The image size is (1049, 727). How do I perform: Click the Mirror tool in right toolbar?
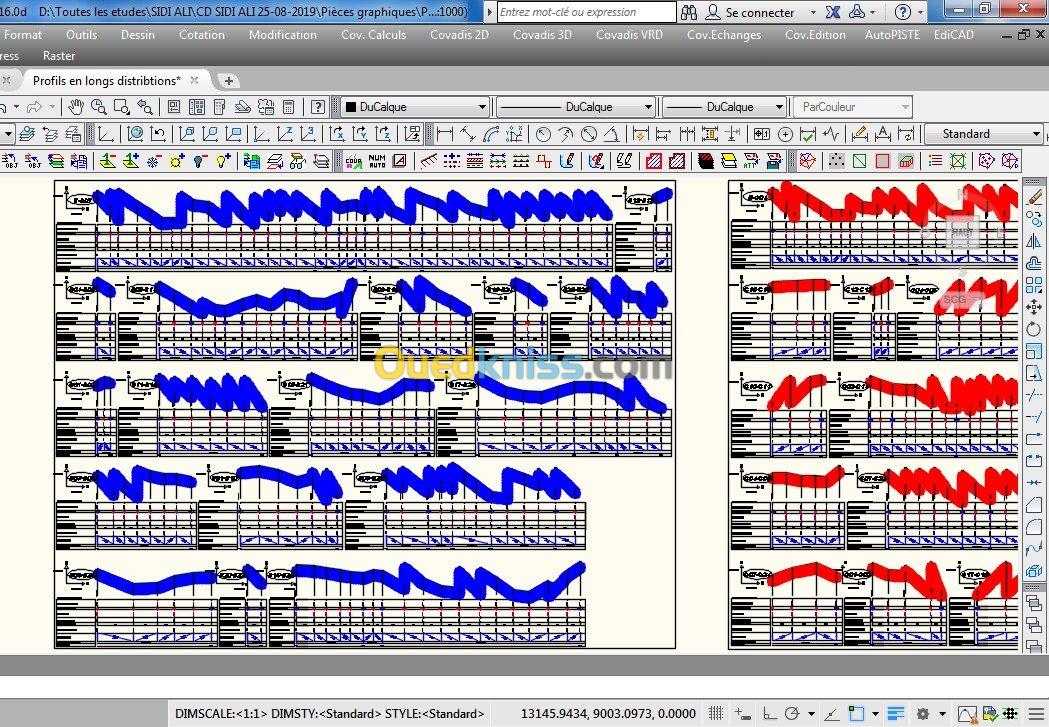click(1034, 241)
